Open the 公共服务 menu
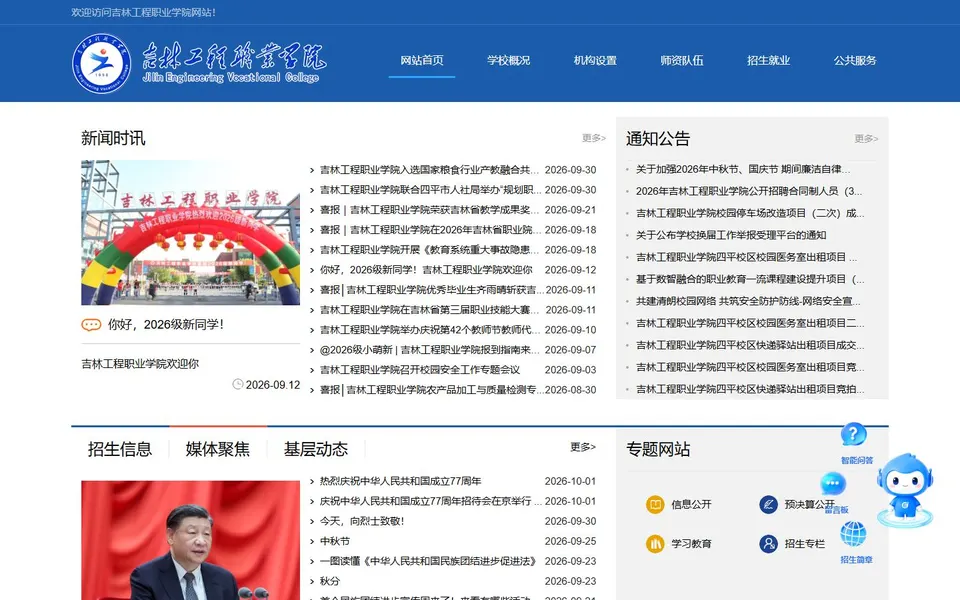 [x=855, y=60]
